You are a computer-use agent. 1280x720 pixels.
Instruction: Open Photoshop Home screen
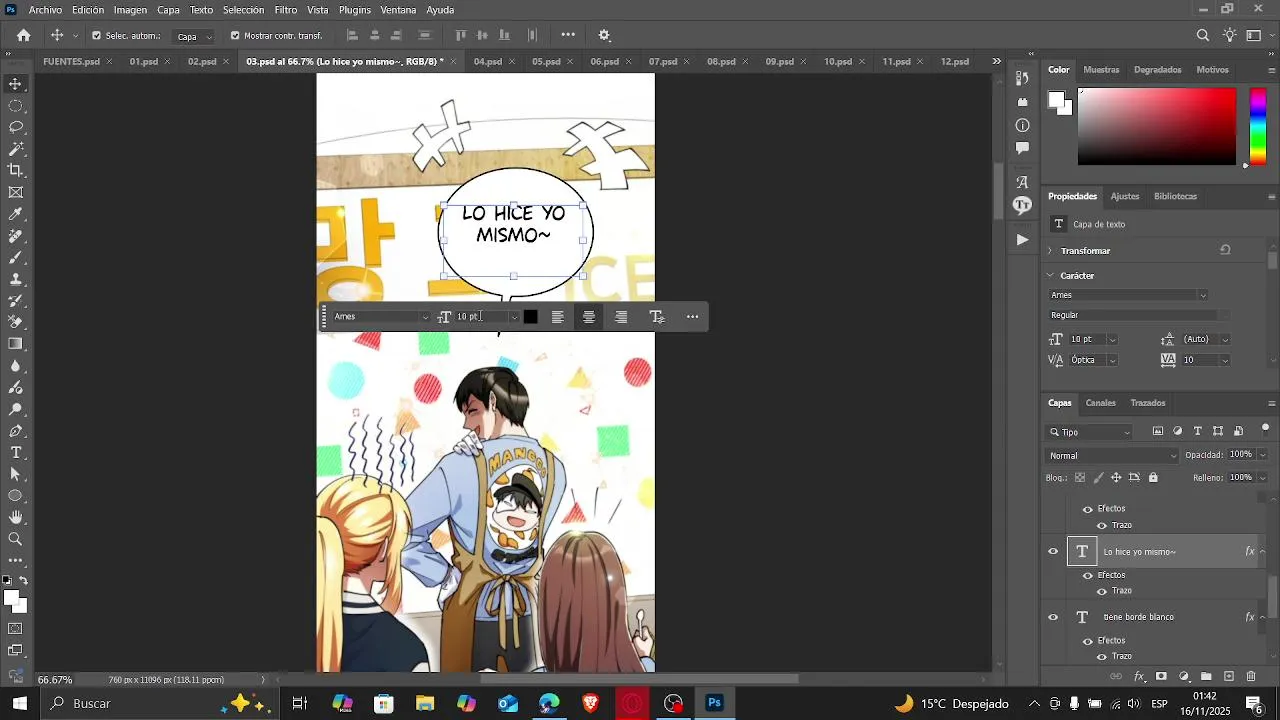[23, 35]
